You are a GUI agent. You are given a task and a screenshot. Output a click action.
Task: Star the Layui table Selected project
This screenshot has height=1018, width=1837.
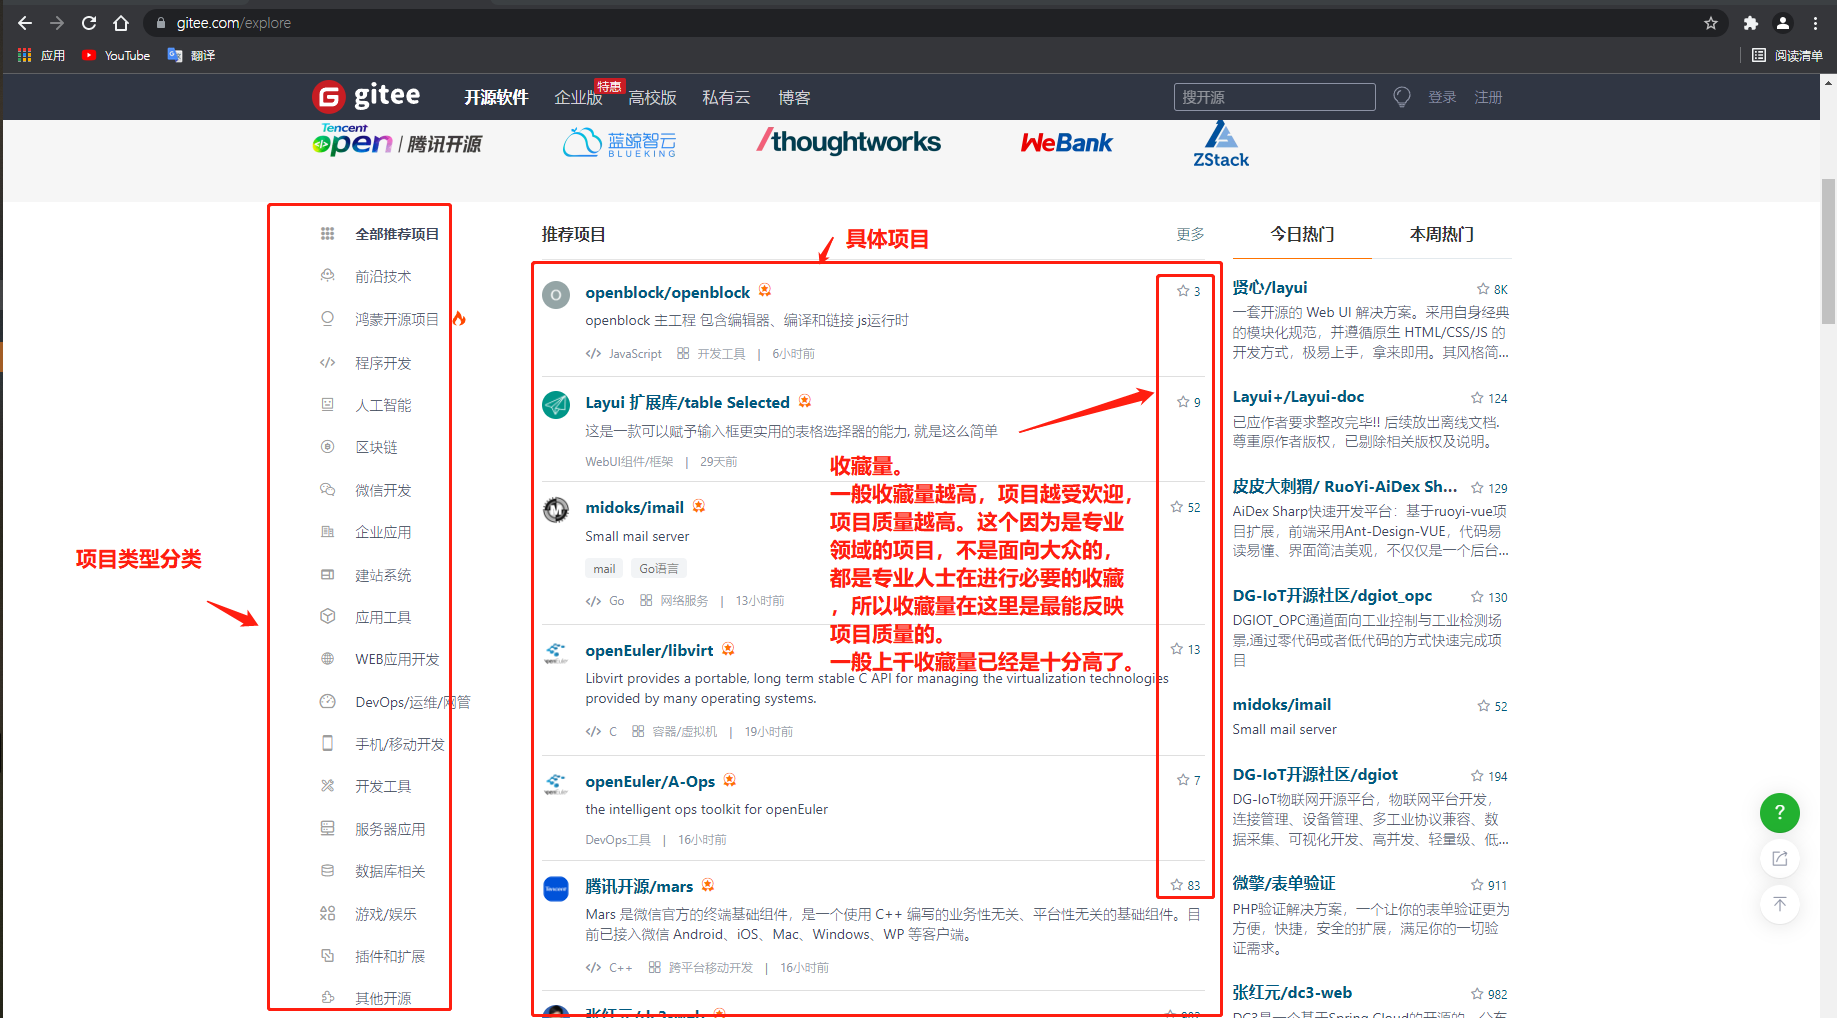pyautogui.click(x=1183, y=402)
